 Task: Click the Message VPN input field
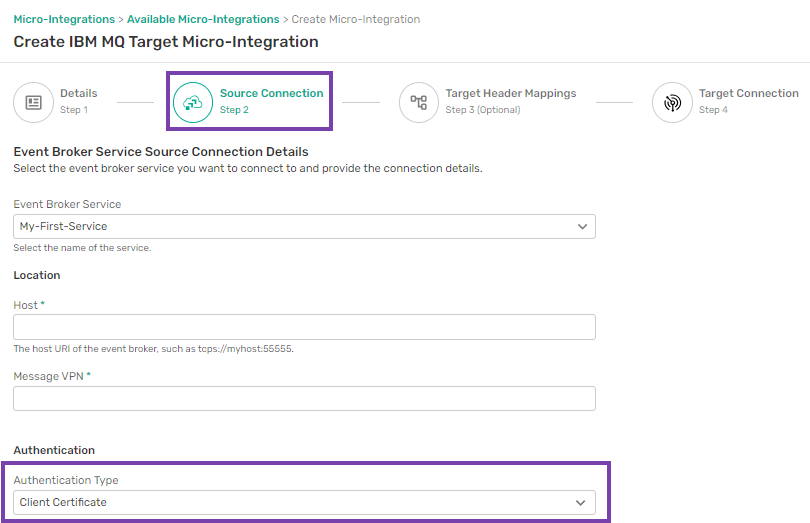[304, 398]
